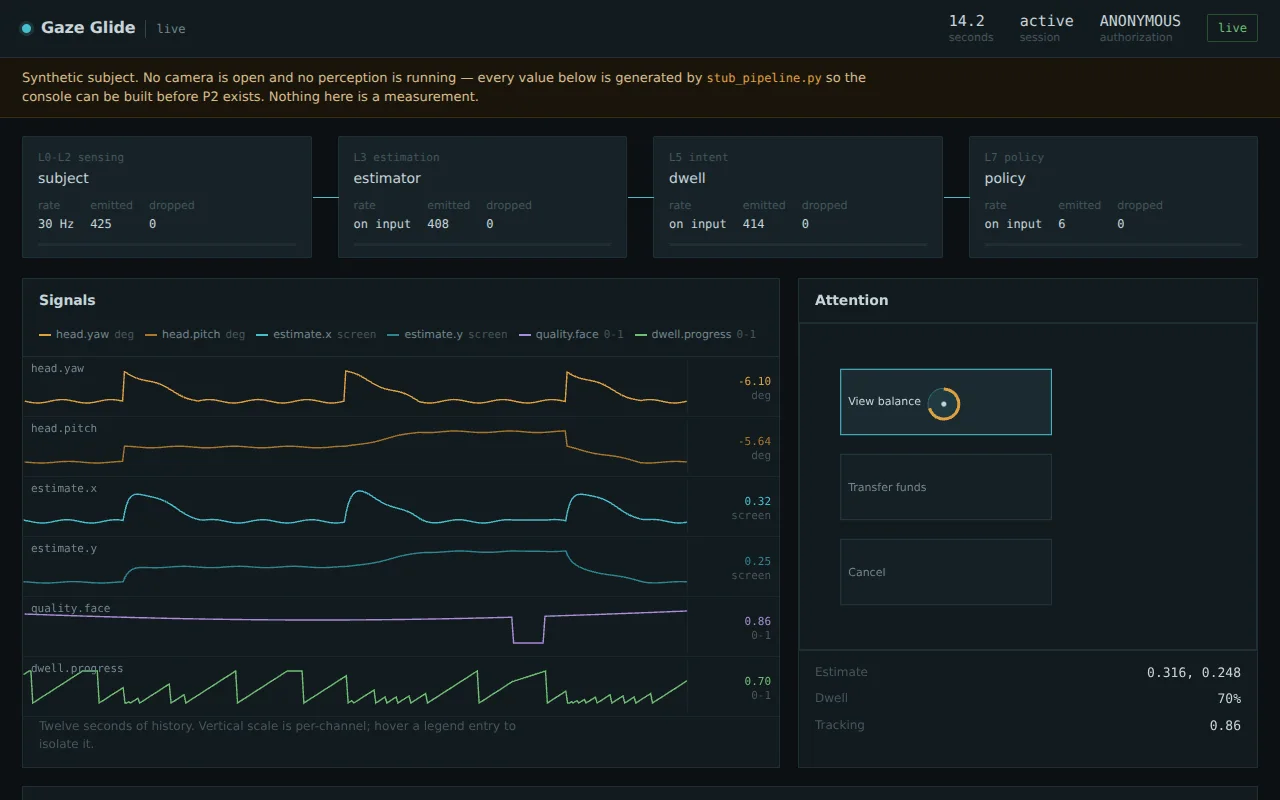The height and width of the screenshot is (800, 1280).
Task: Click the green live badge in the header
Action: (x=1232, y=28)
